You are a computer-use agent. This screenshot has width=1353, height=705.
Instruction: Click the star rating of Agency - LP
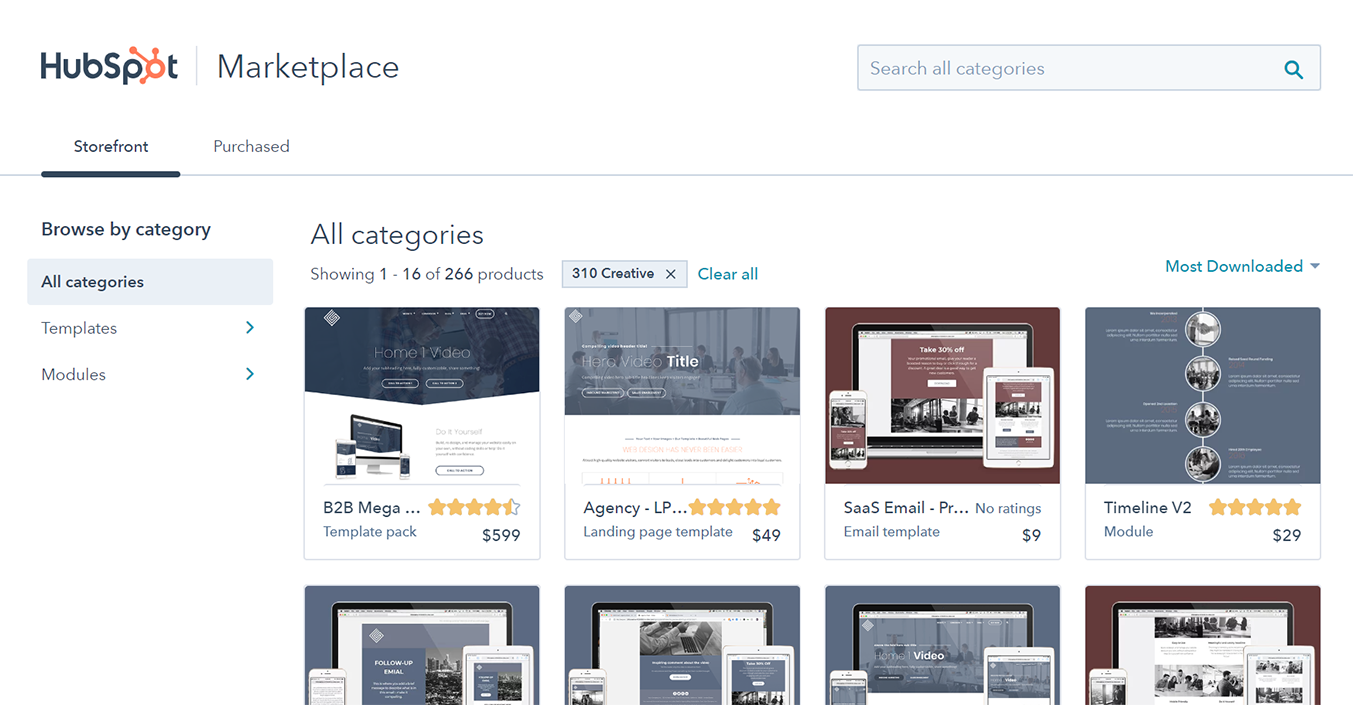pyautogui.click(x=735, y=507)
